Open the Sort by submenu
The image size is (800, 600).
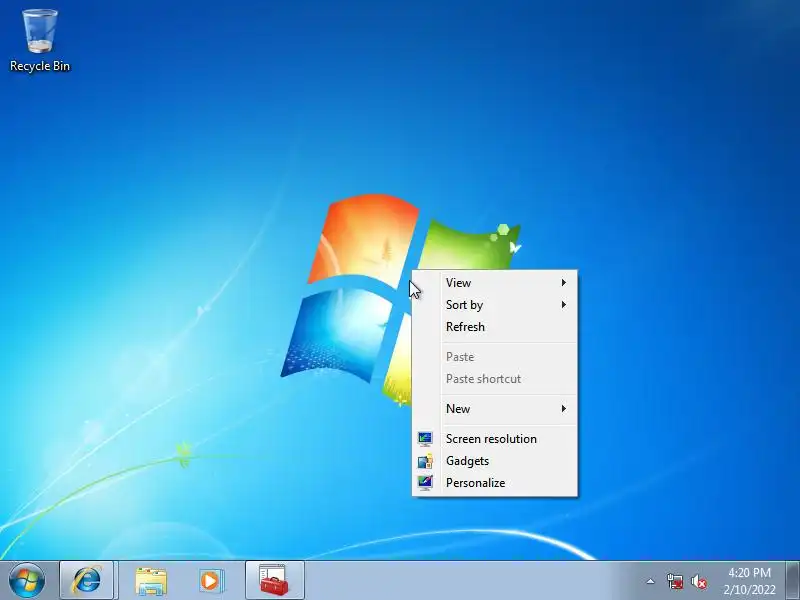click(495, 305)
